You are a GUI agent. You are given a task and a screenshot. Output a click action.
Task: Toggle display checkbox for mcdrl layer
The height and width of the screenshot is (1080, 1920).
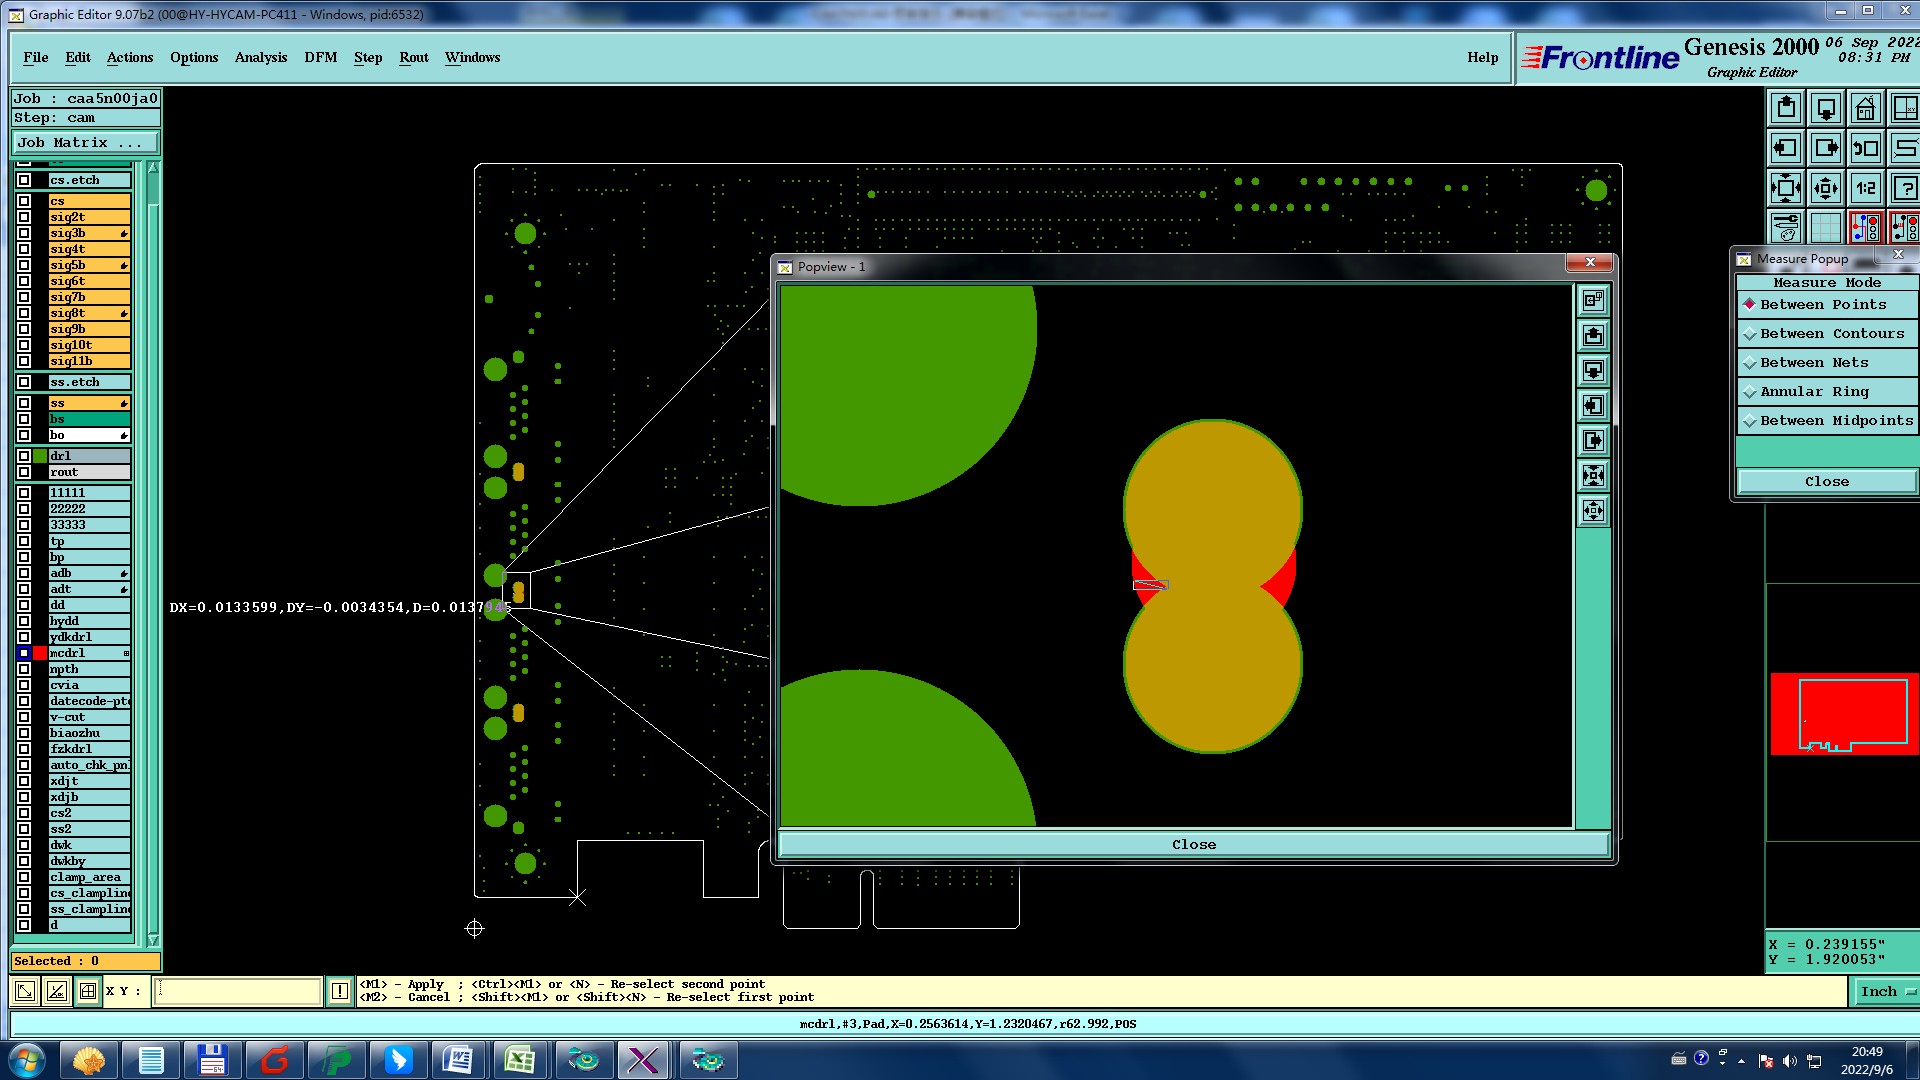pos(24,653)
